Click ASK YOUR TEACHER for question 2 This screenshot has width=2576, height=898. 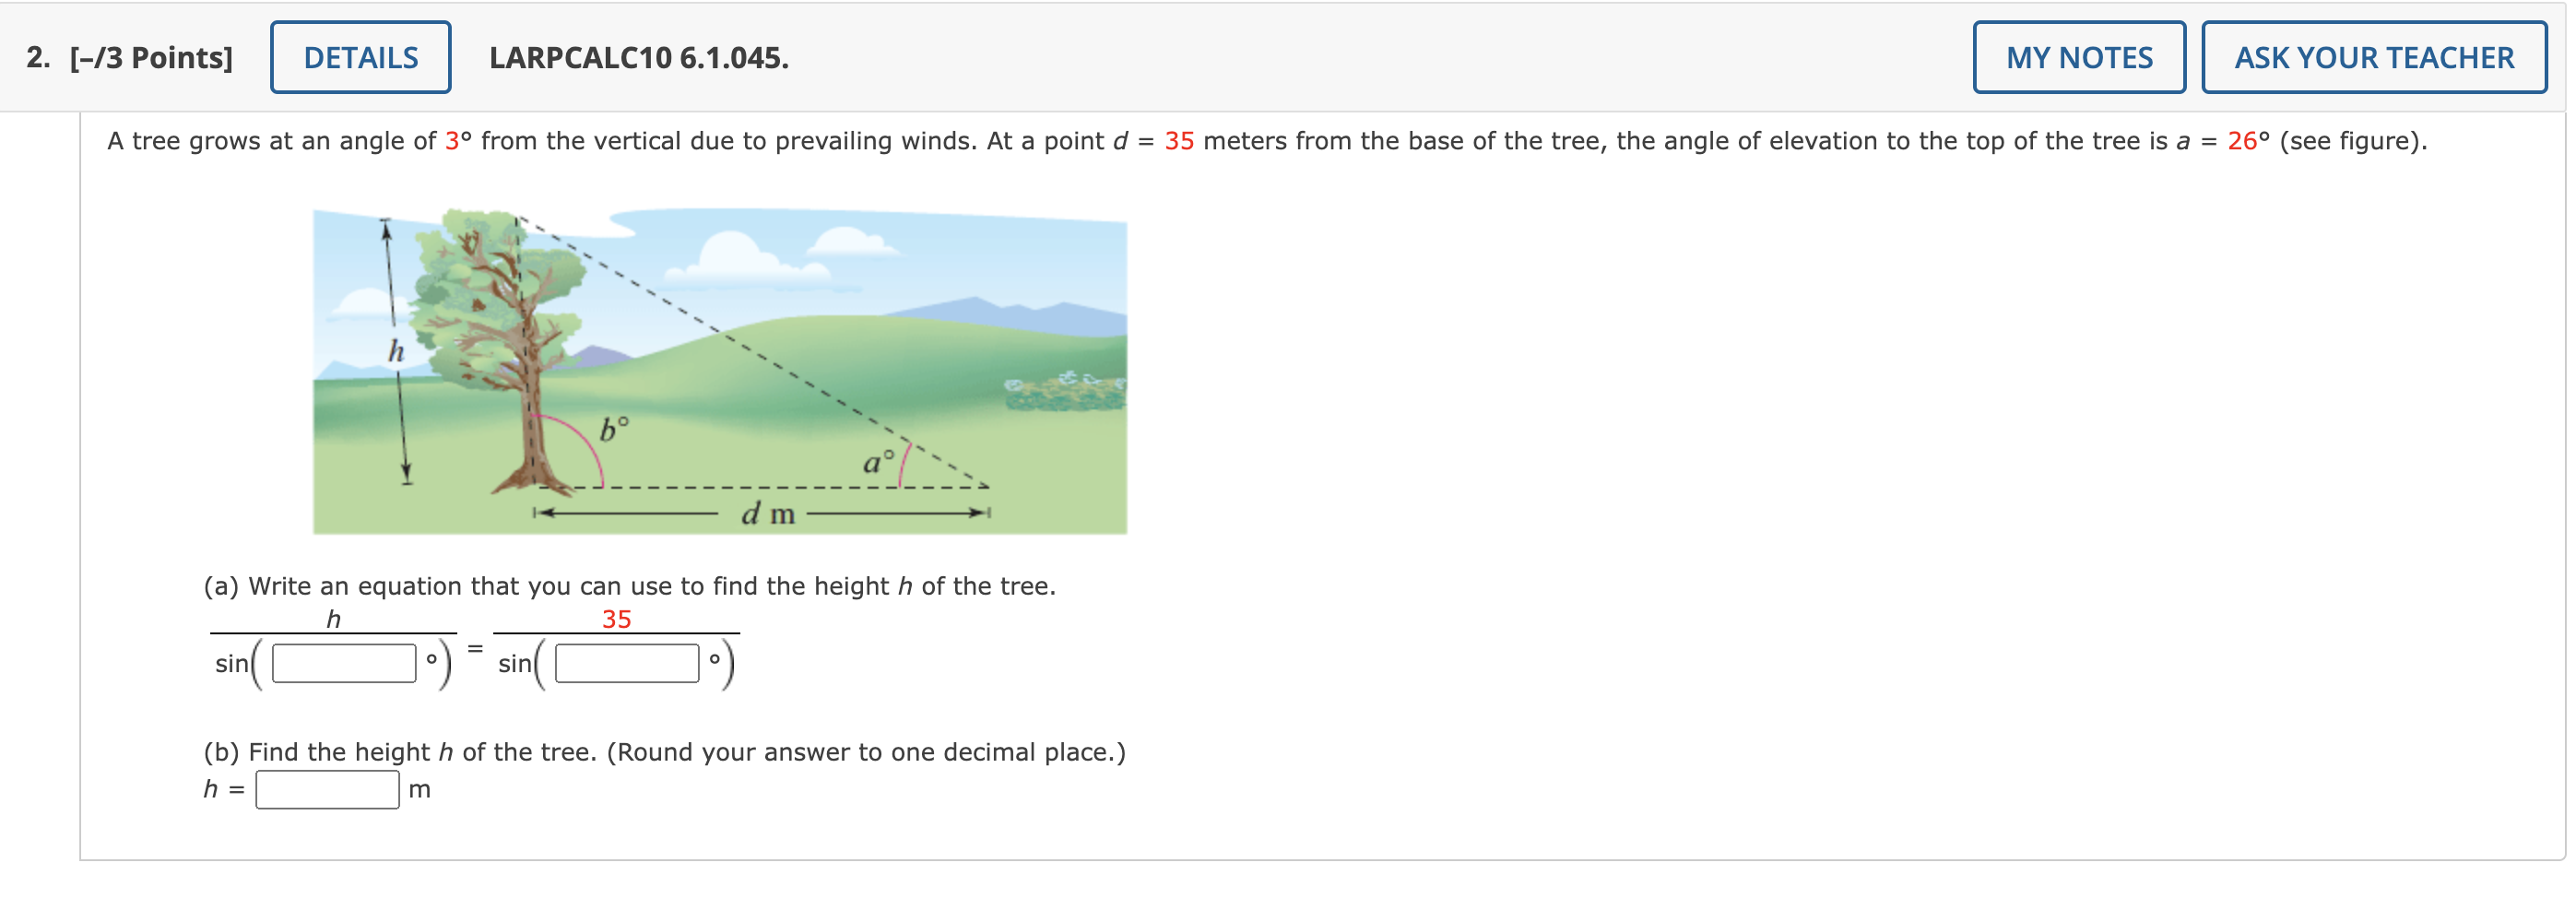pos(2372,57)
